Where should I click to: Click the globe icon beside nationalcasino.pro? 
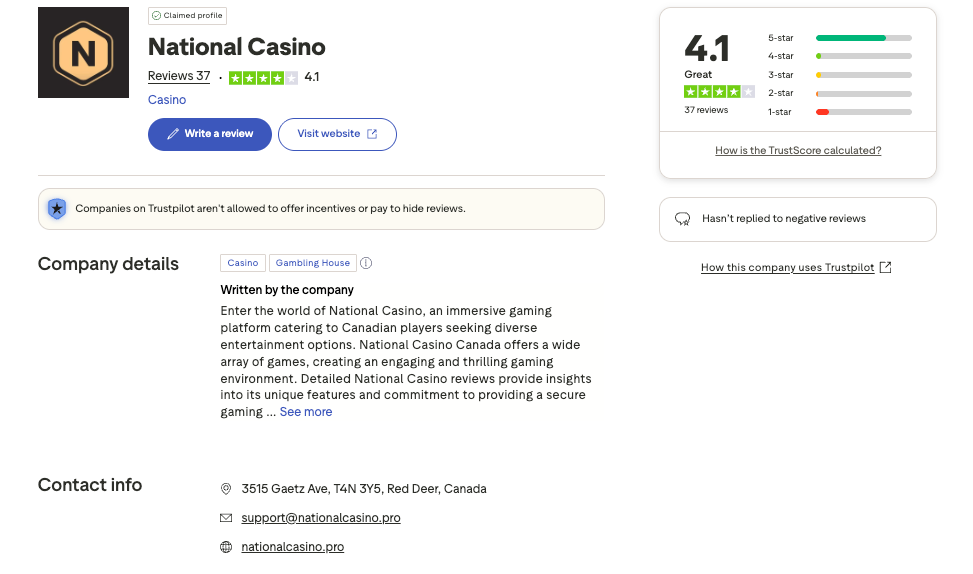tap(226, 547)
